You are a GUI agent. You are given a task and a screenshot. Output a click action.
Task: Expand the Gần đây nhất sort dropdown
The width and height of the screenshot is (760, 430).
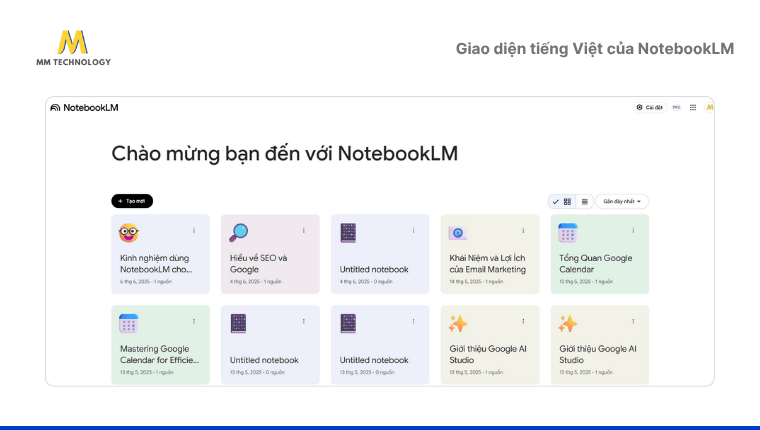click(x=622, y=202)
